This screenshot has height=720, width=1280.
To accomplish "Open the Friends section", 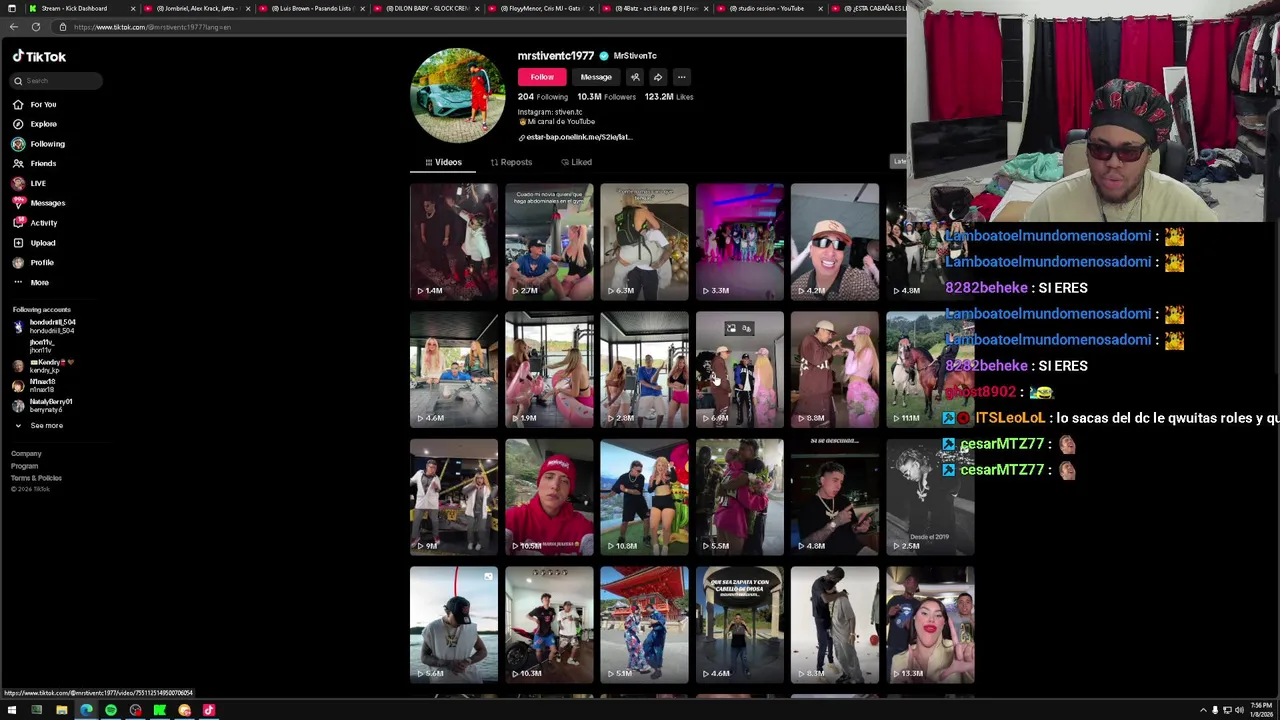I will point(43,163).
